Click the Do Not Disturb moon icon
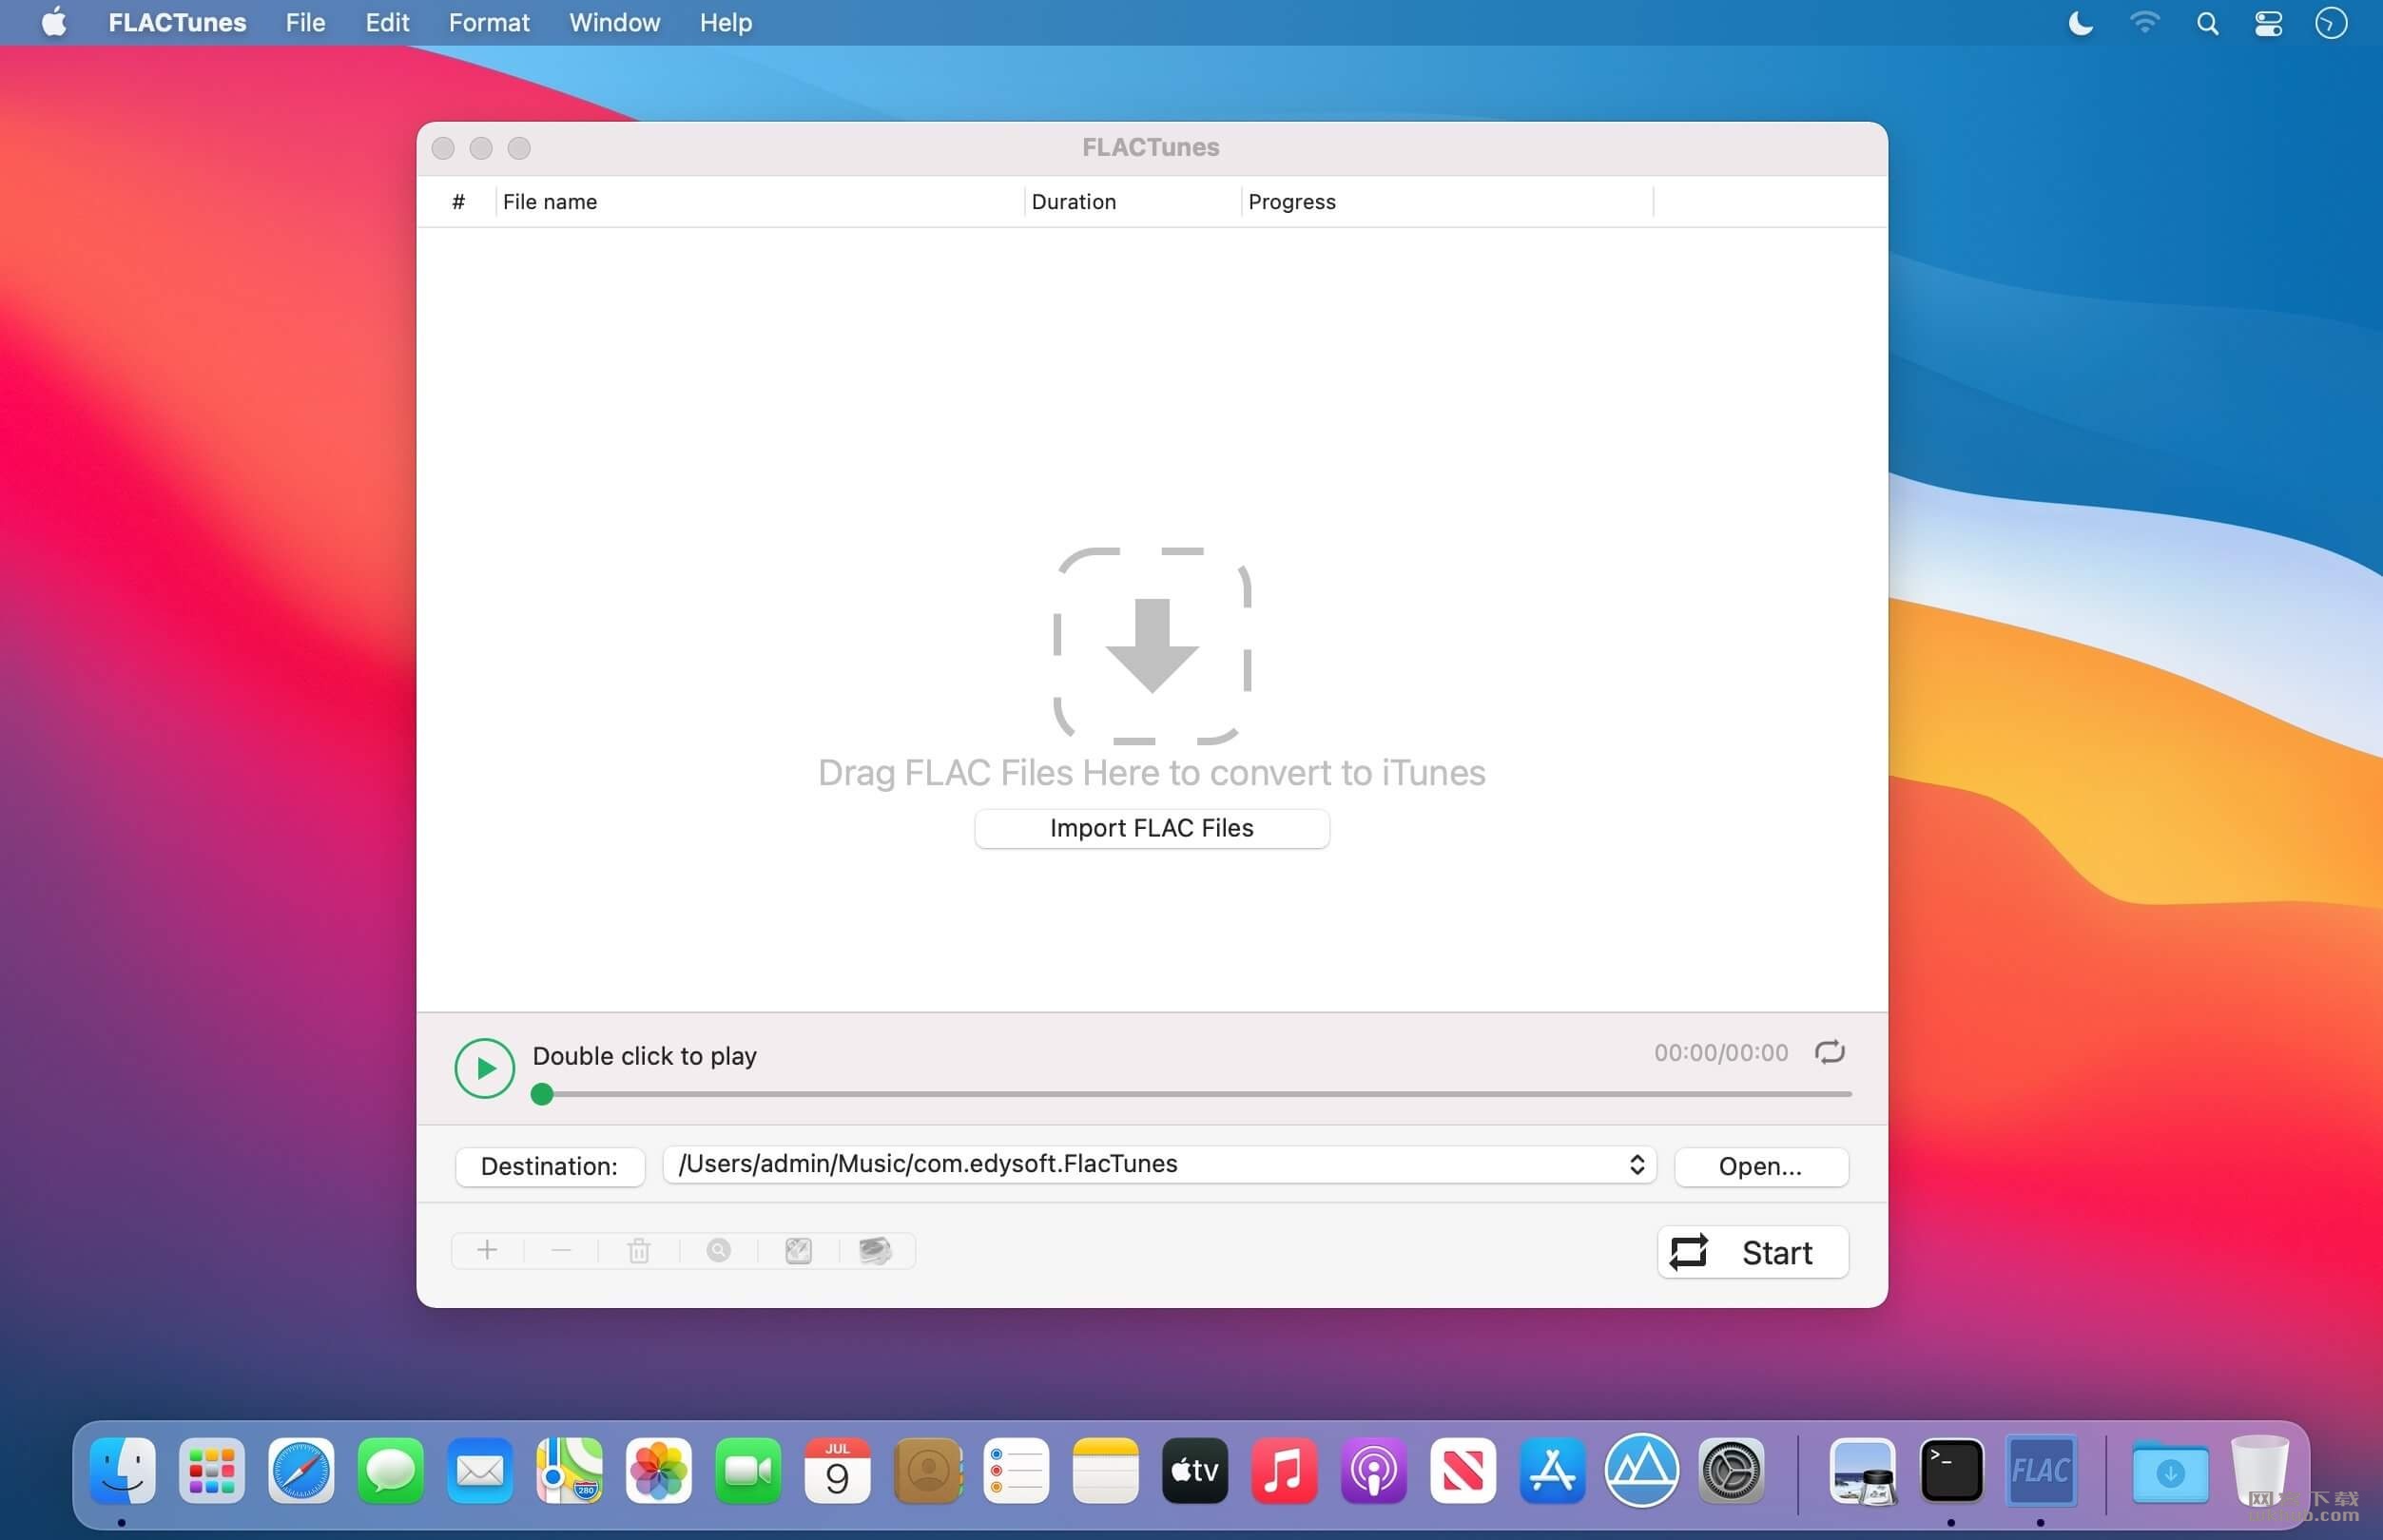This screenshot has width=2383, height=1540. pos(2080,22)
